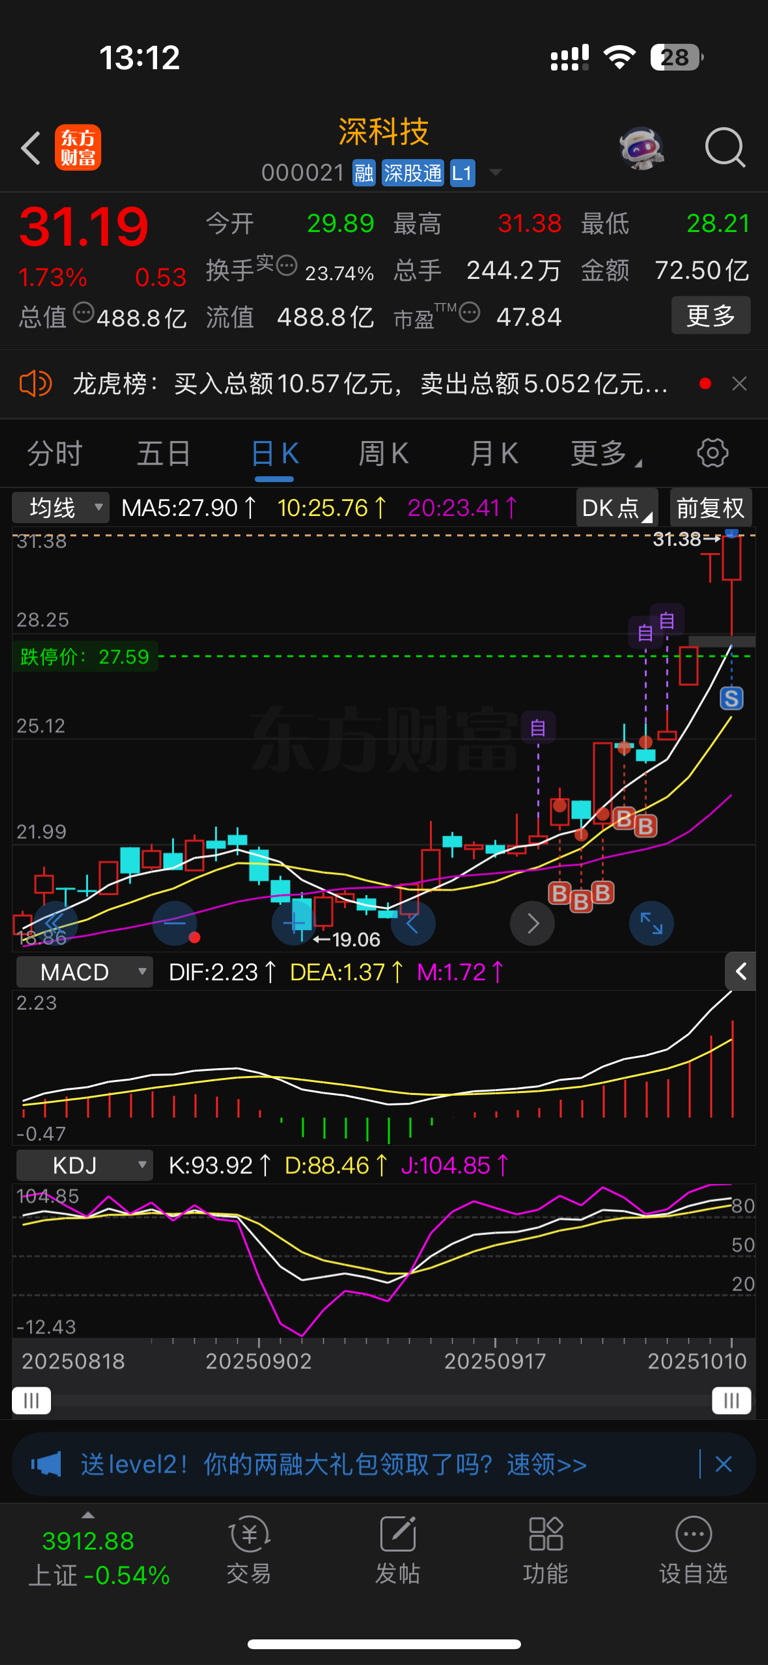This screenshot has height=1665, width=769.
Task: Open the KDJ indicator dropdown
Action: click(x=84, y=1165)
